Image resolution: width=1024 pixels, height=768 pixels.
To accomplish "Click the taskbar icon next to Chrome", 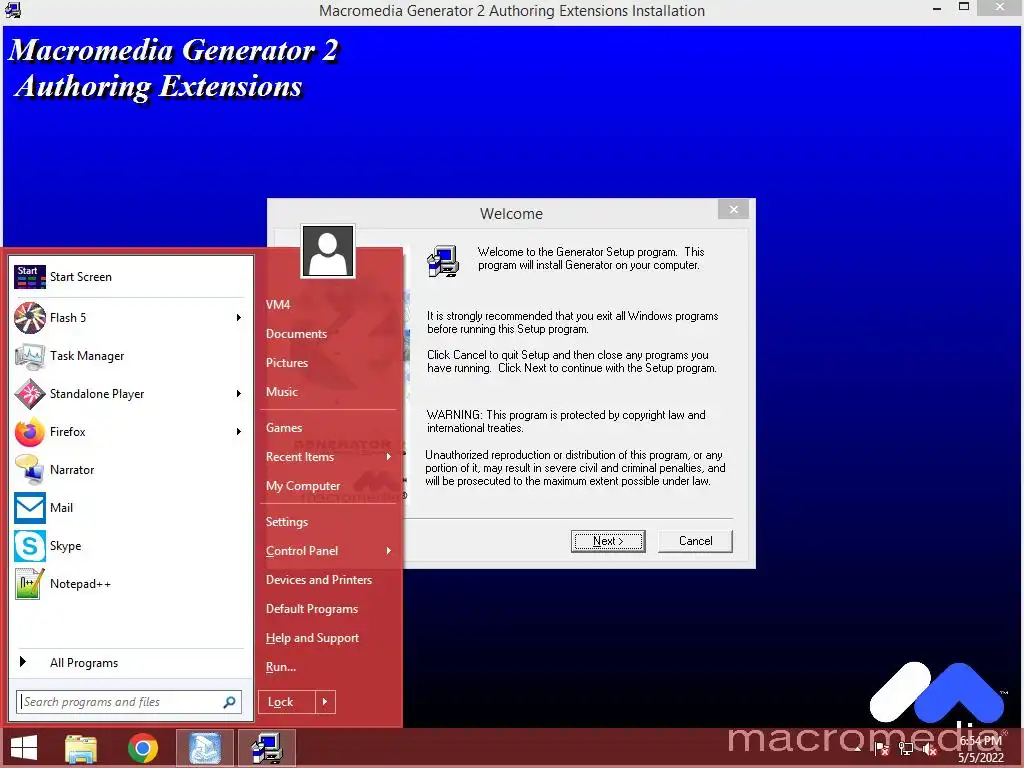I will coord(205,748).
